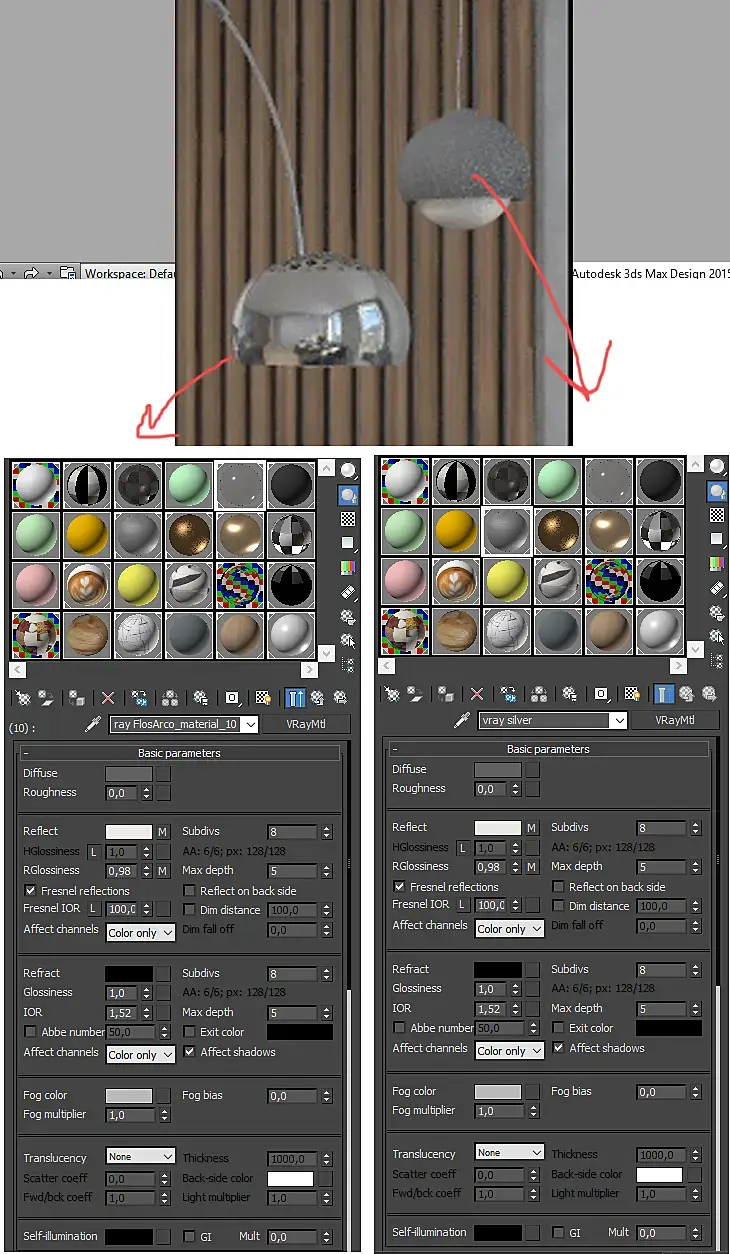Screen dimensions: 730x1254
Task: Click Fog color swatch in vray silver panel
Action: tap(498, 1091)
